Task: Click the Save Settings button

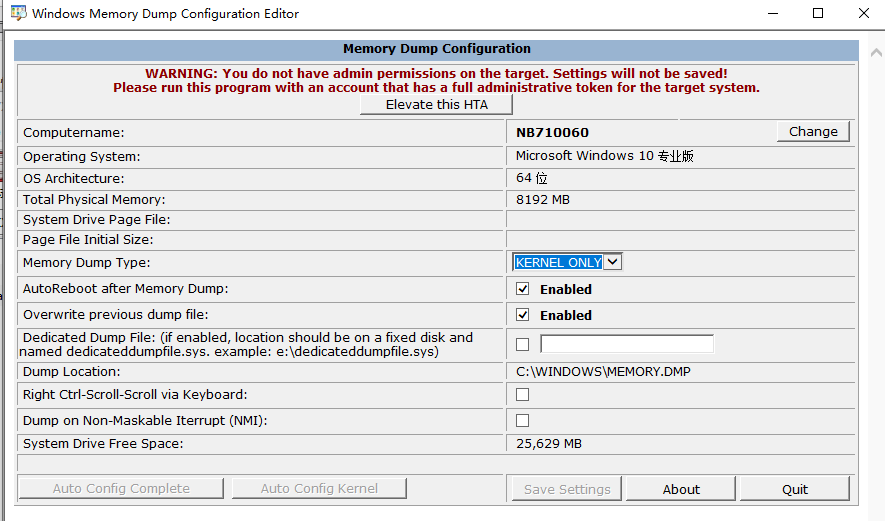Action: tap(567, 489)
